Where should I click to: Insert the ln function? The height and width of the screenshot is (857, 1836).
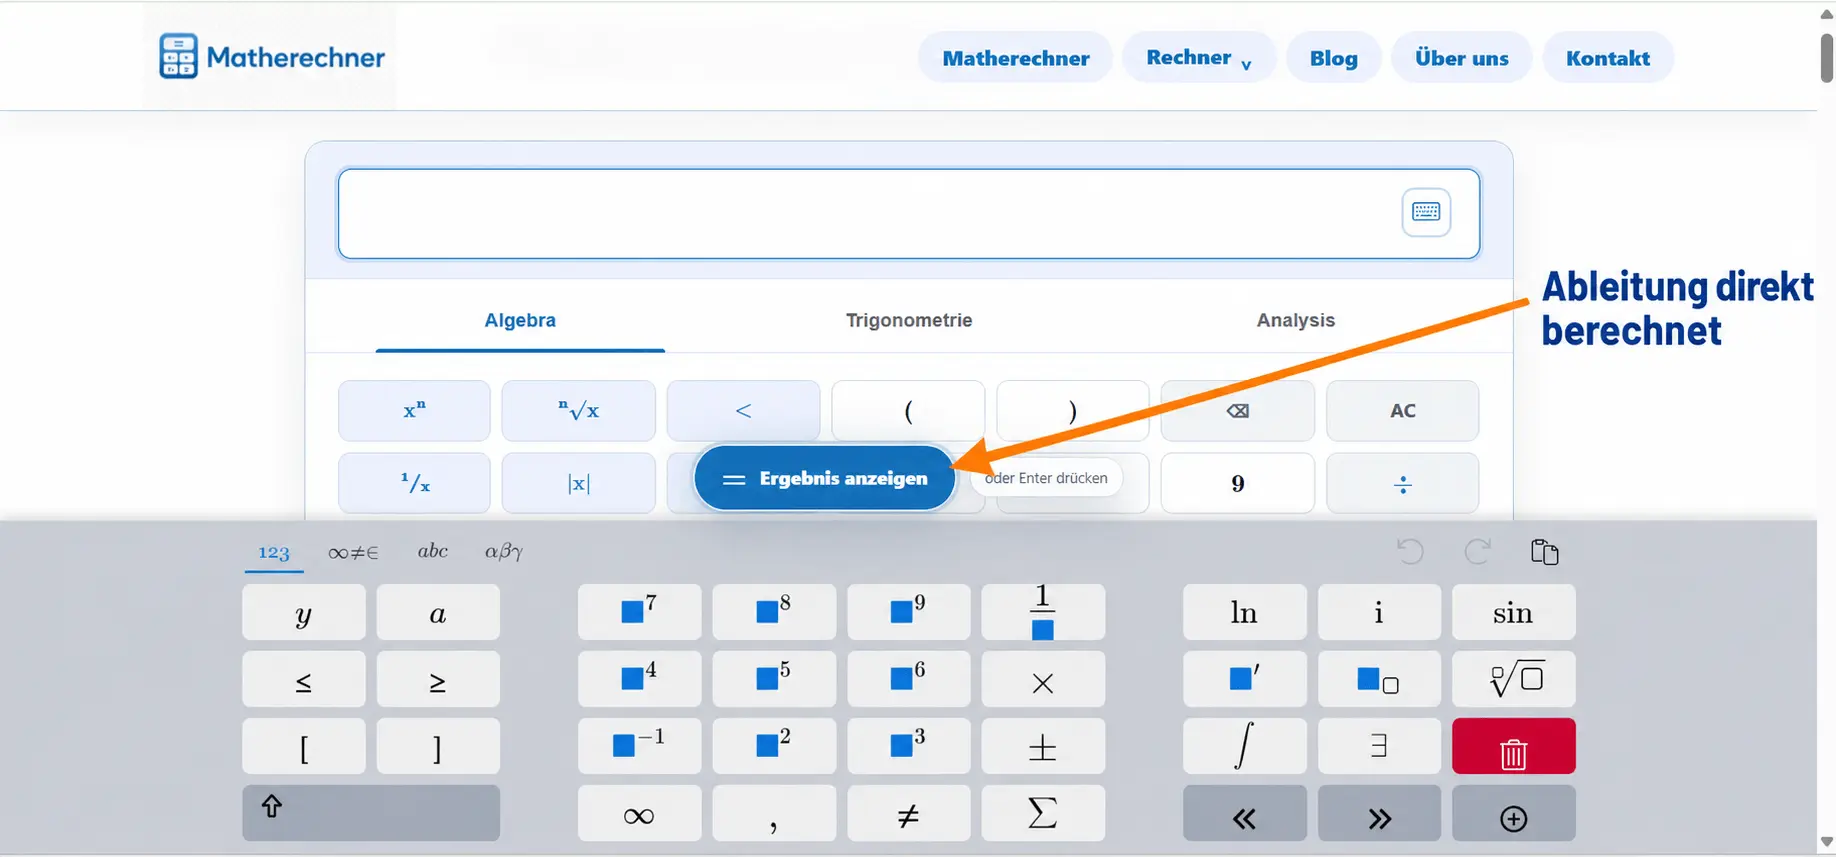pos(1244,612)
